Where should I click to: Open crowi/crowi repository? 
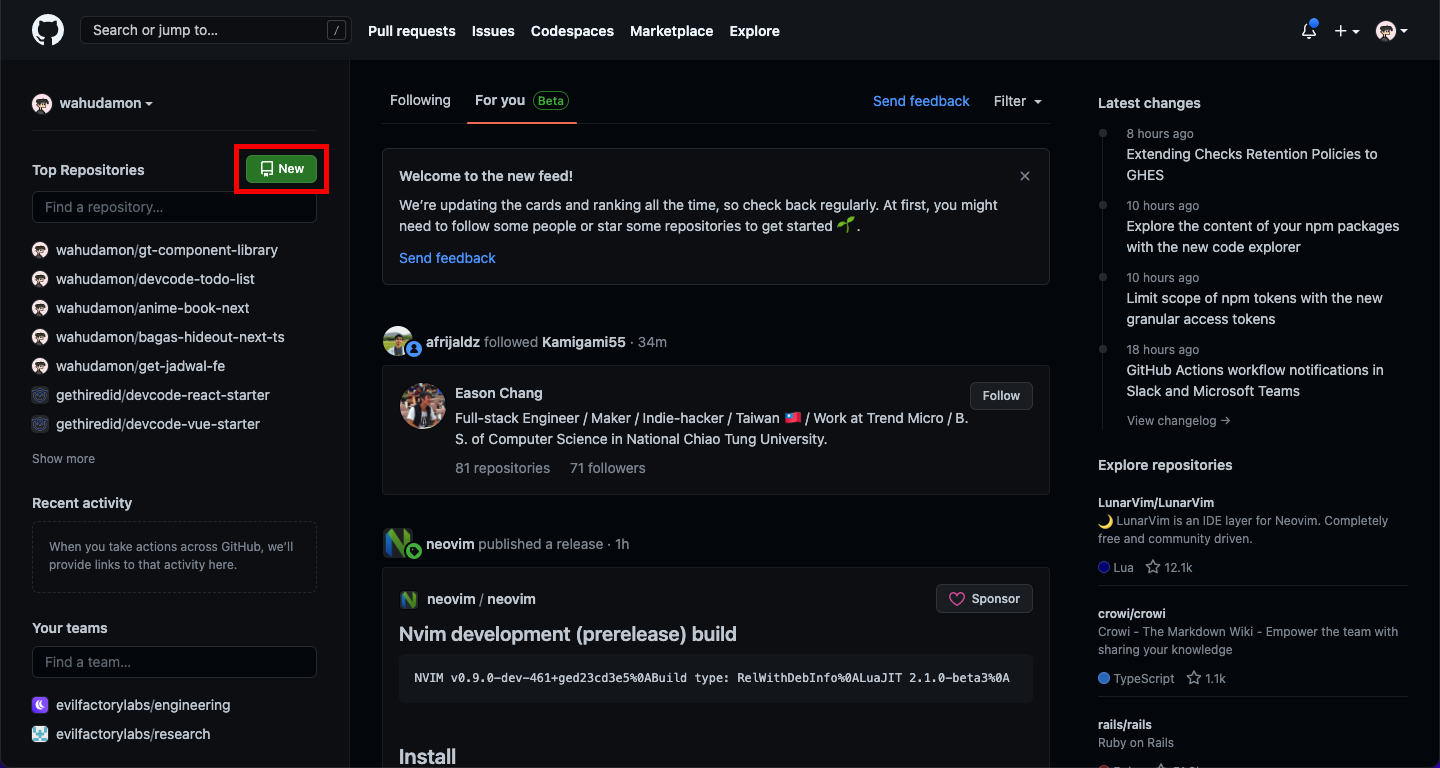point(1132,613)
